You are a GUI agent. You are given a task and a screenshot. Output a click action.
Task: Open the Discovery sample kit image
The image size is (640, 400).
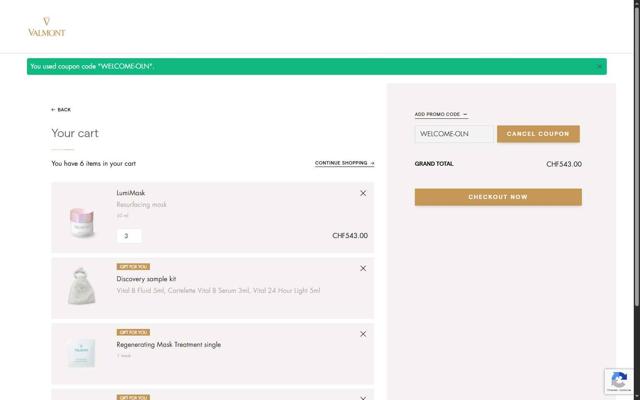(x=82, y=286)
